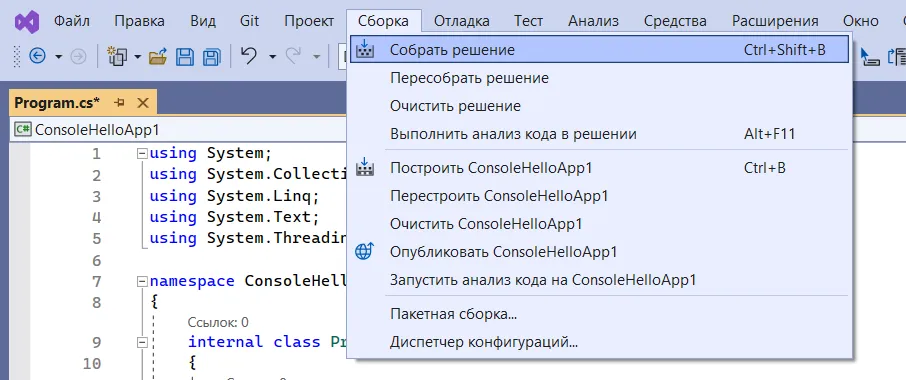The image size is (906, 380).
Task: Choose Опубликовать ConsoleHelloApp1
Action: click(599, 252)
